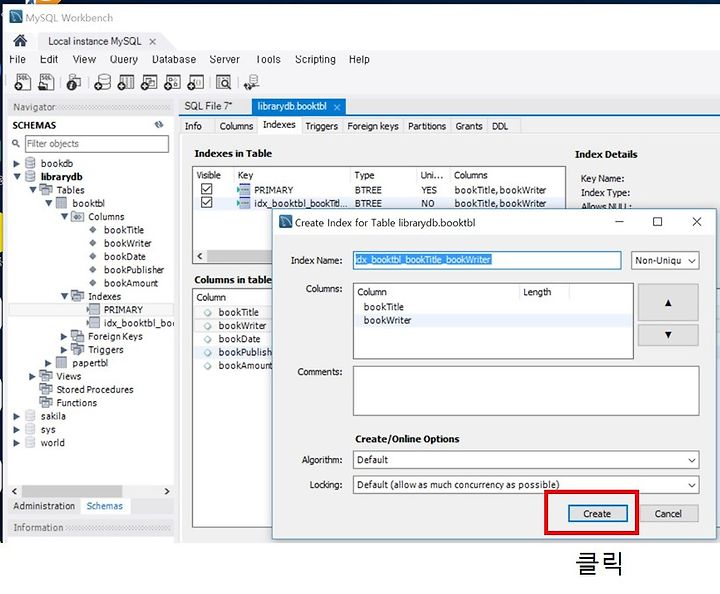
Task: Click the Comments text area
Action: pos(526,391)
